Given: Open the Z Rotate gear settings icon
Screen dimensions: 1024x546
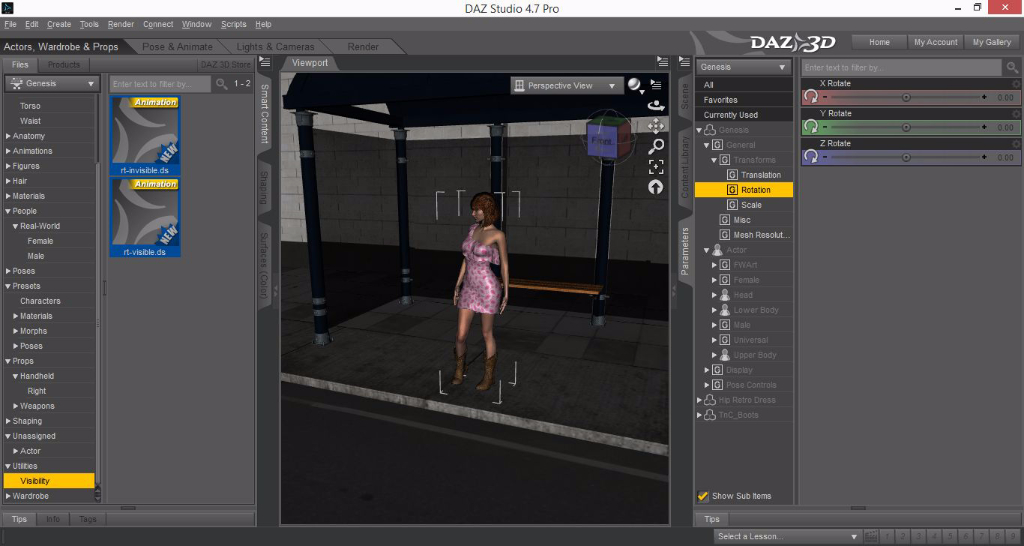Looking at the screenshot, I should 1016,144.
